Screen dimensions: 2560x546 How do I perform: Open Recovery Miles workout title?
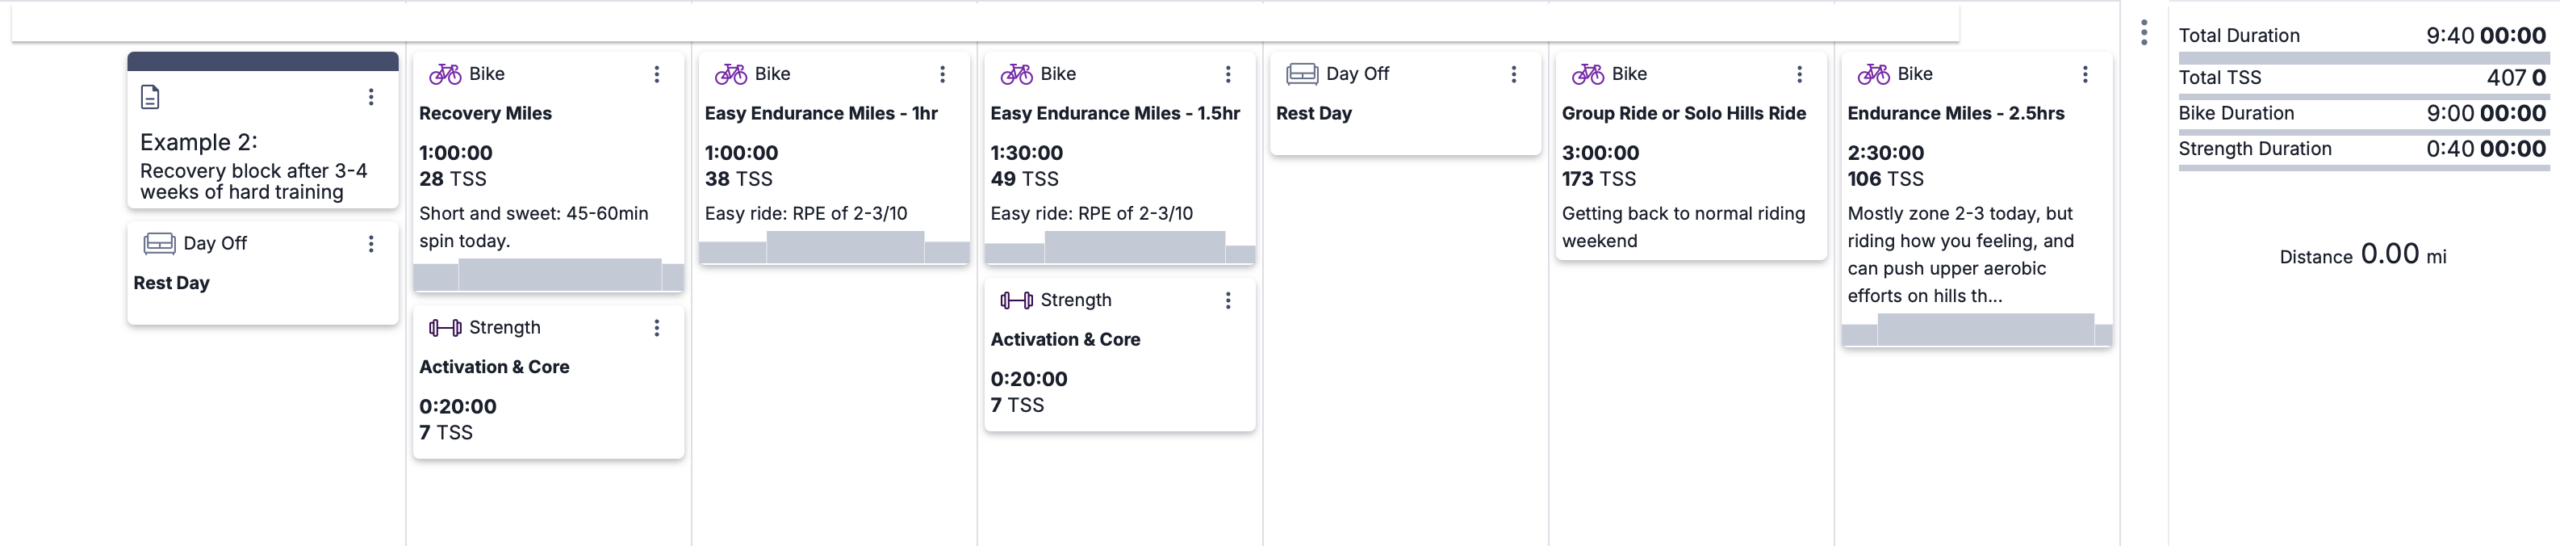(x=485, y=113)
